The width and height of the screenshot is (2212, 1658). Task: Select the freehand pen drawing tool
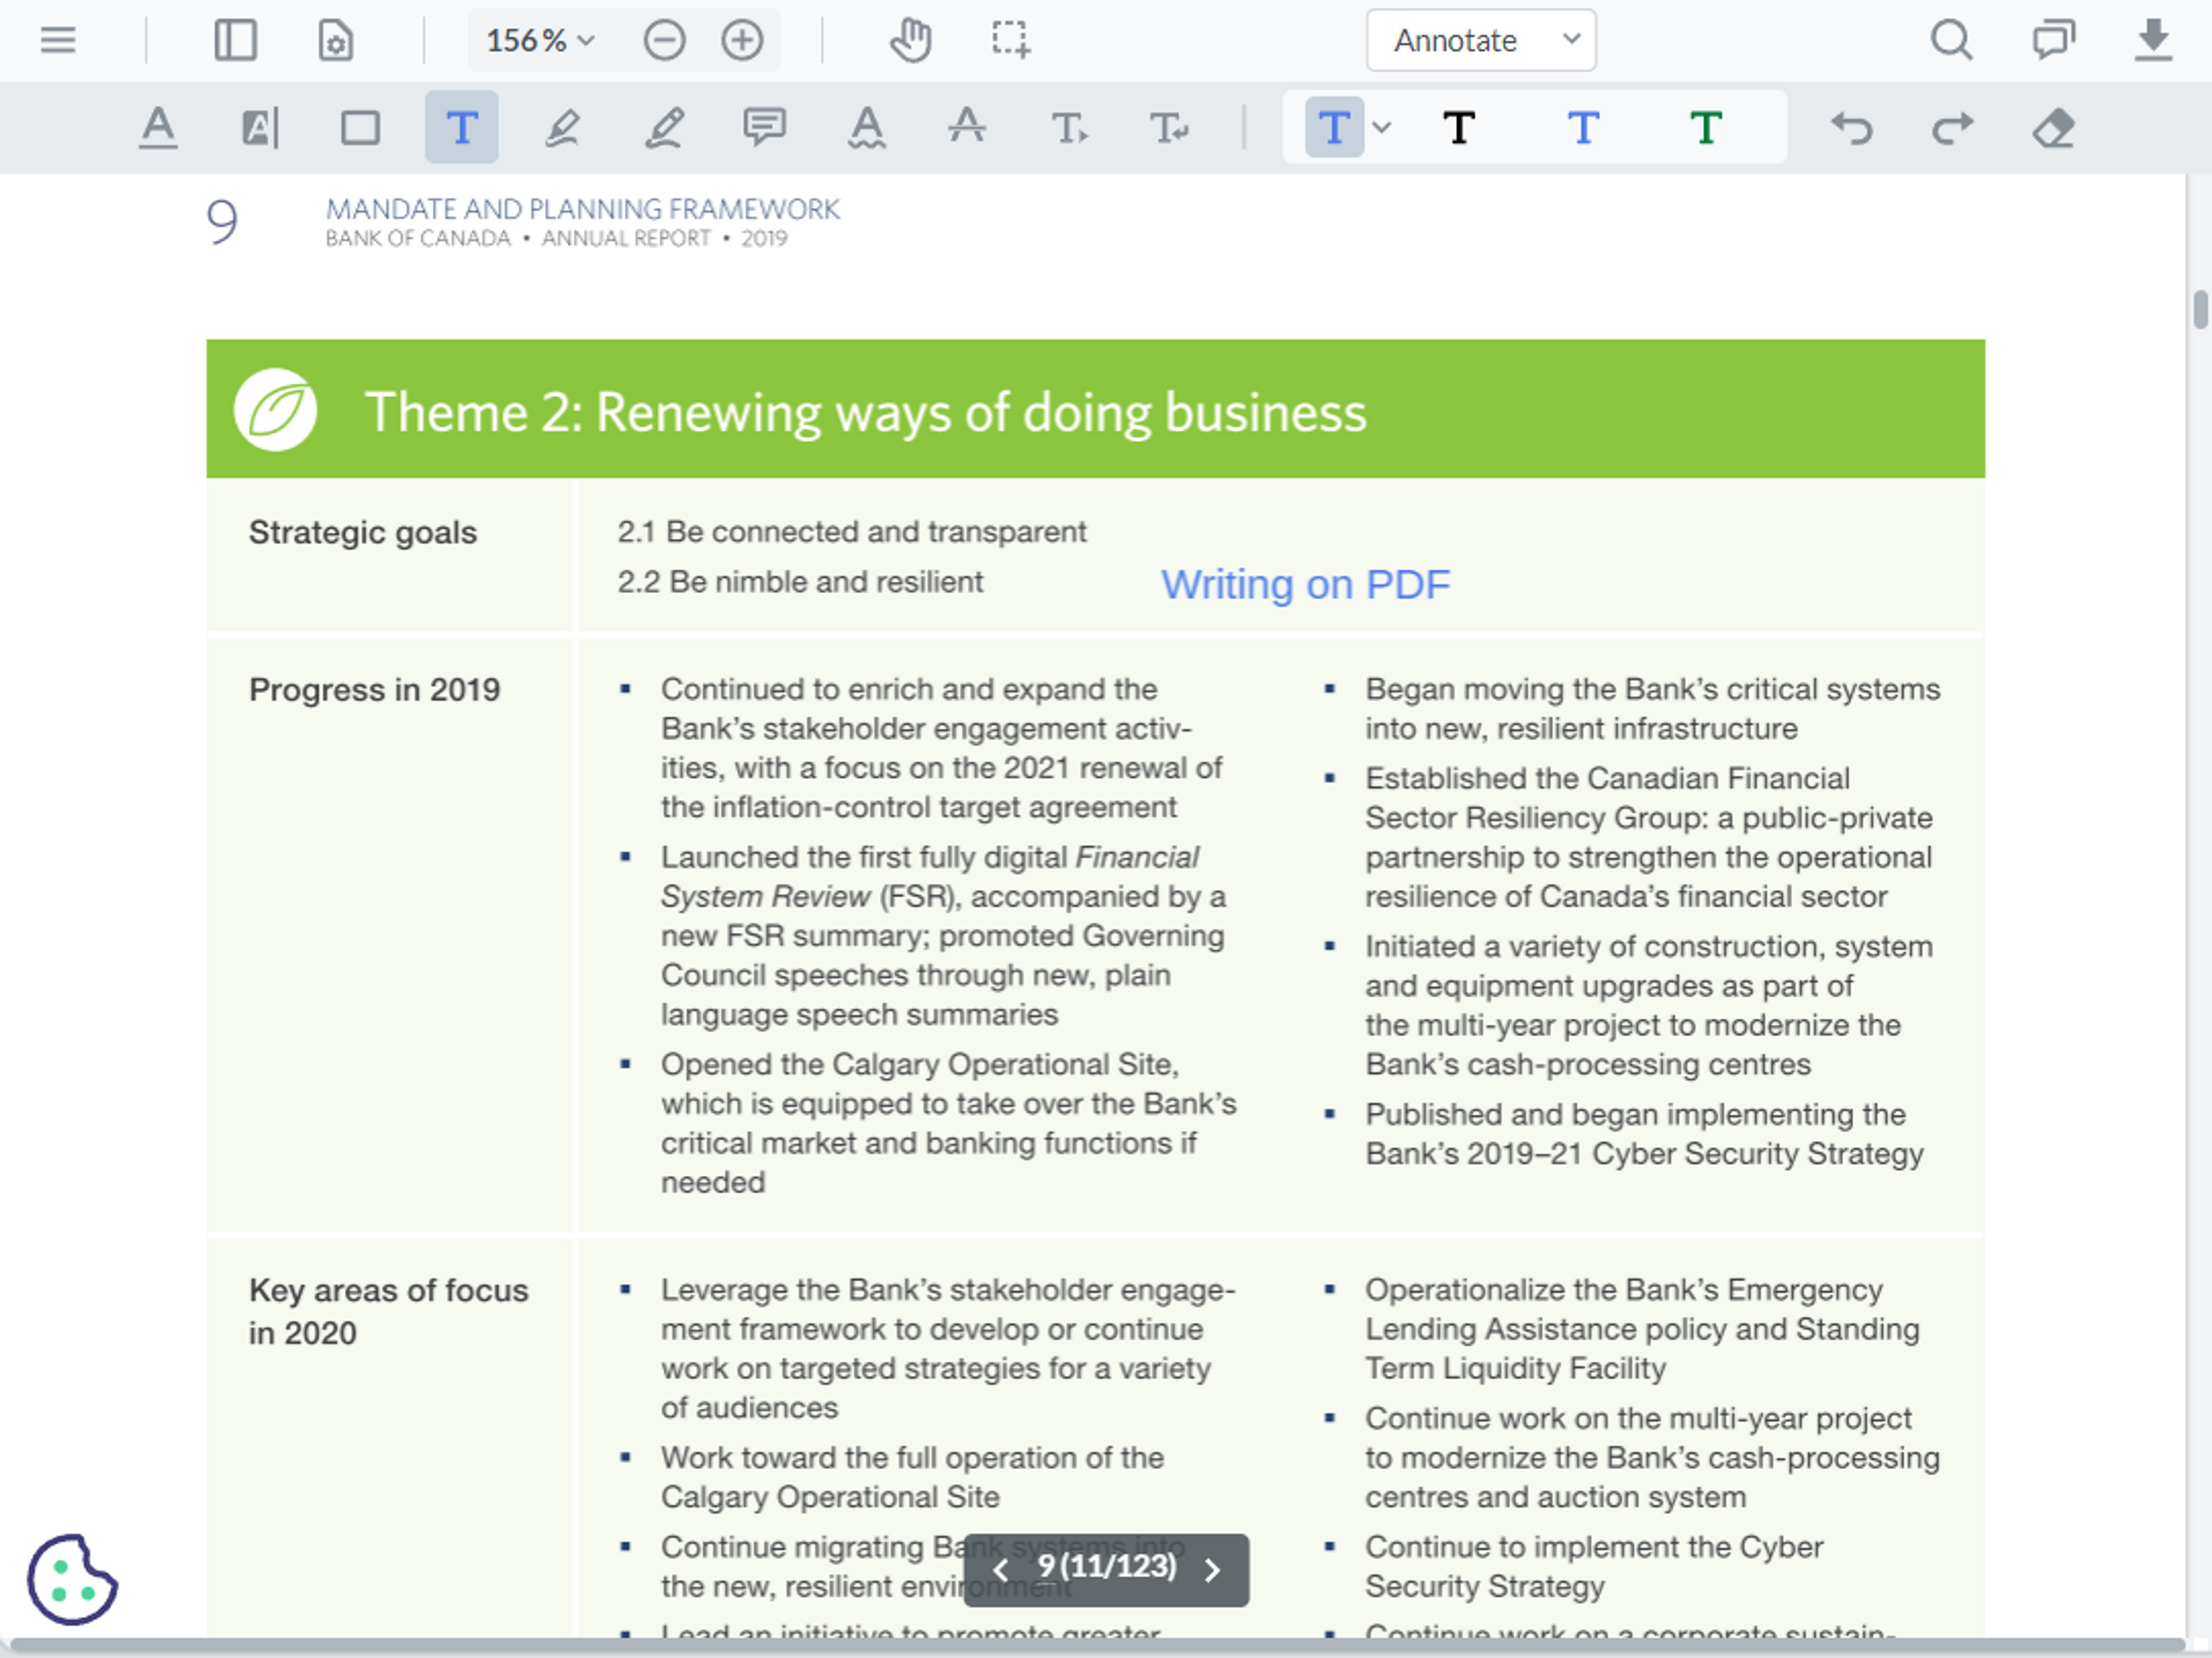click(x=664, y=128)
